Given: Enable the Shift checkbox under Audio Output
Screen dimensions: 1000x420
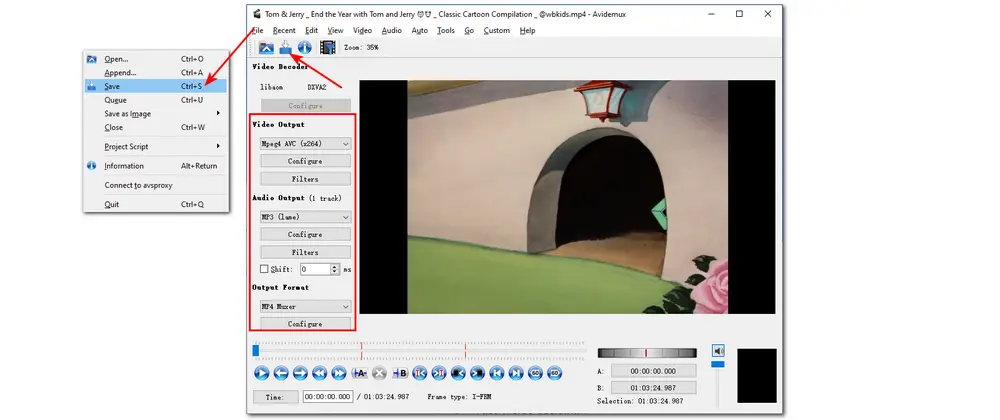Looking at the screenshot, I should [x=264, y=270].
